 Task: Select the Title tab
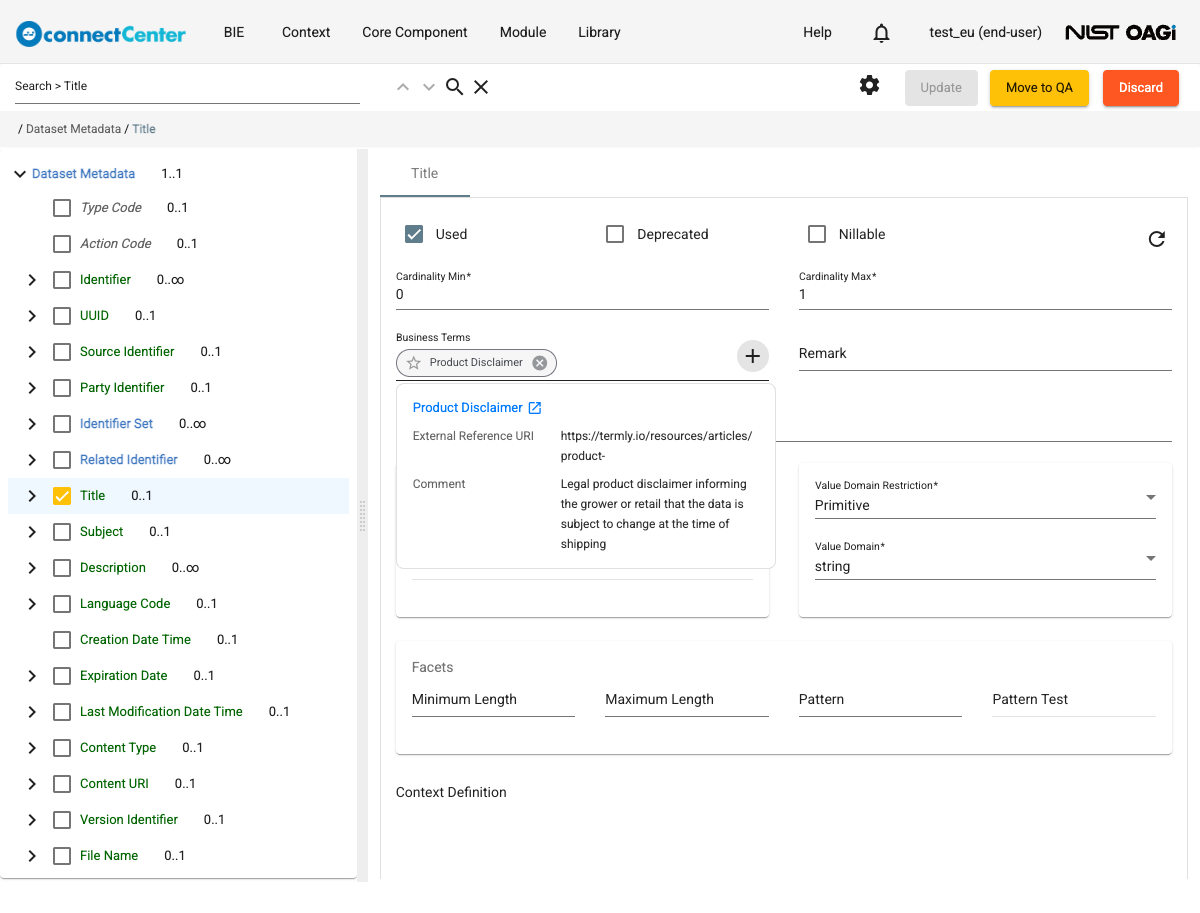[x=425, y=173]
